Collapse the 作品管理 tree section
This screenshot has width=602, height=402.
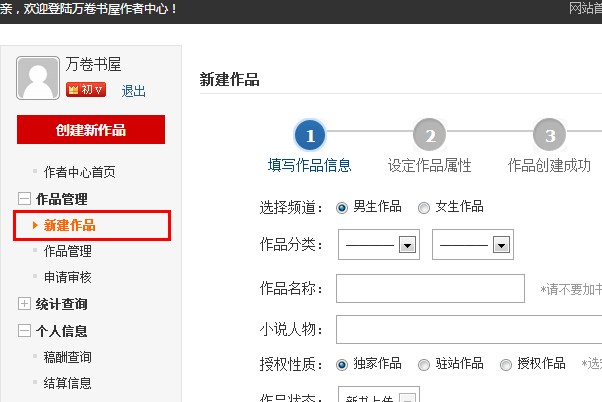pos(25,199)
